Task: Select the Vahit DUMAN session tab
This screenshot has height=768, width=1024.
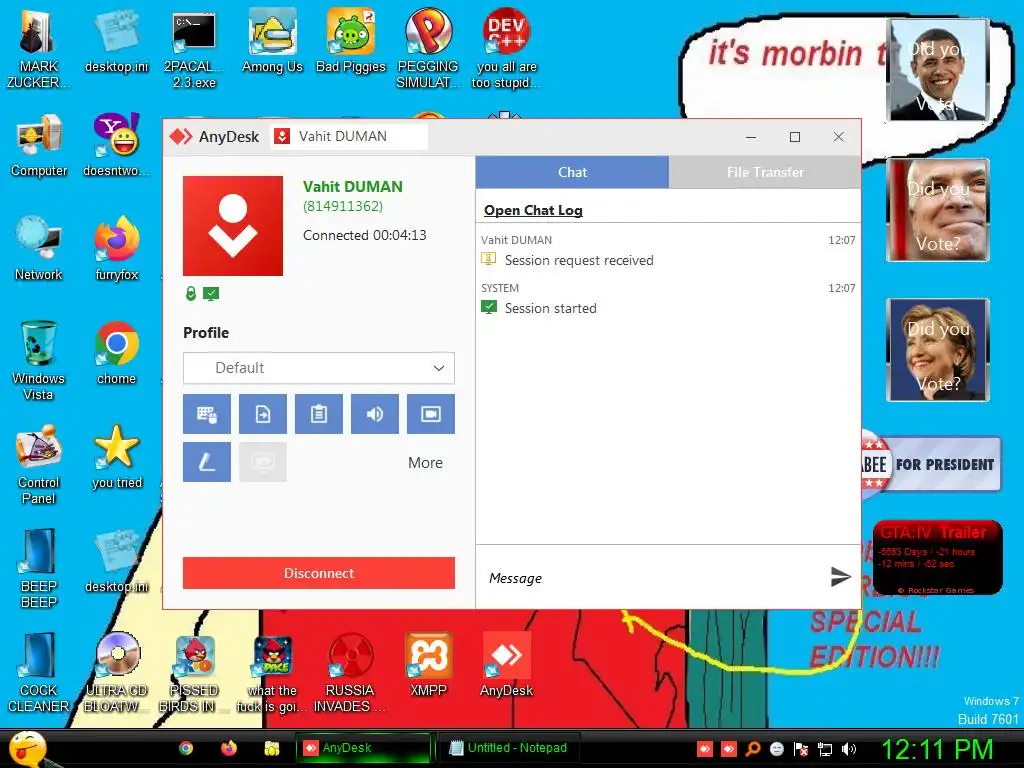Action: click(349, 136)
